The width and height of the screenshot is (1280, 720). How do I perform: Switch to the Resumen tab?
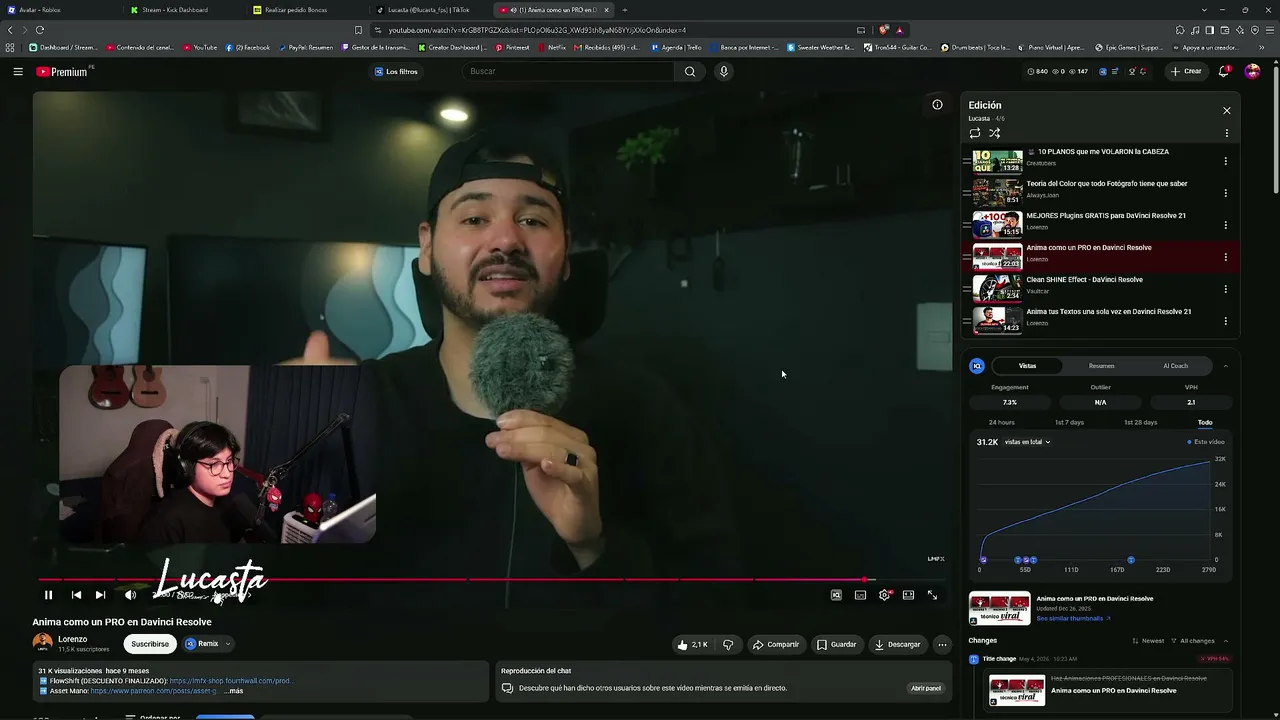(1101, 366)
